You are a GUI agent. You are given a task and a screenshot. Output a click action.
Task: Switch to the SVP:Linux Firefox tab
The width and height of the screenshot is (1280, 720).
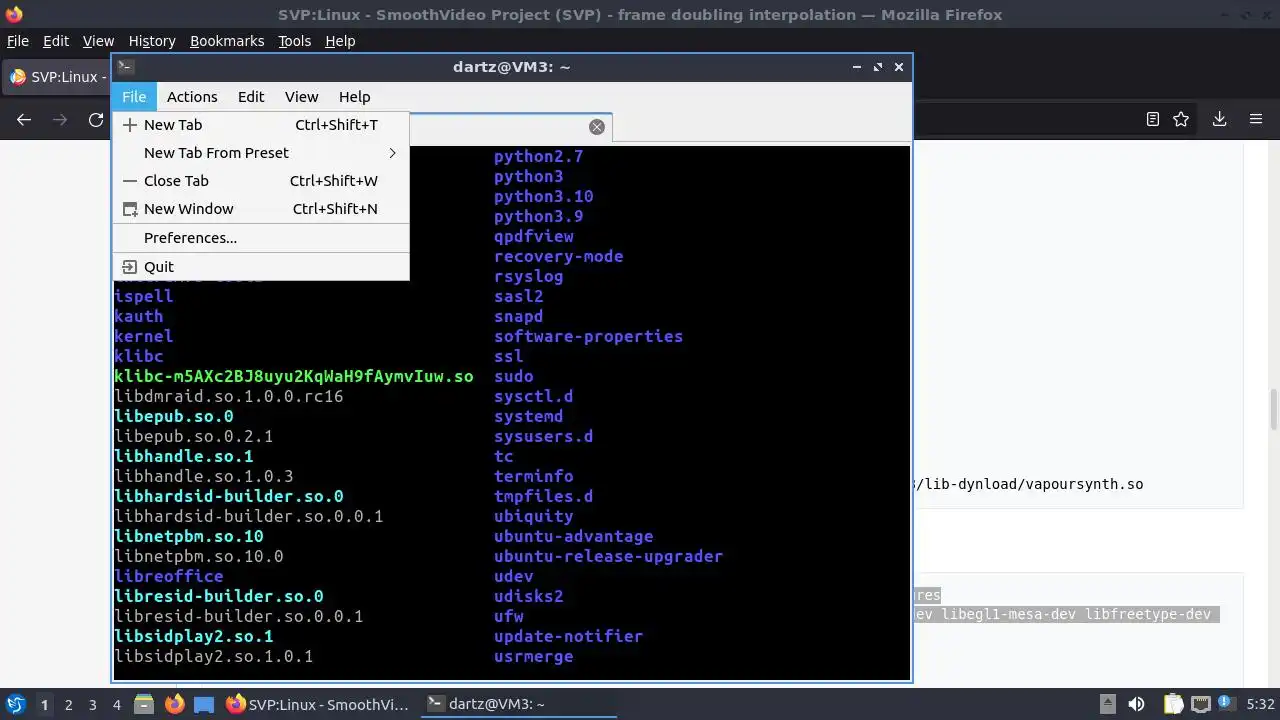(x=56, y=77)
